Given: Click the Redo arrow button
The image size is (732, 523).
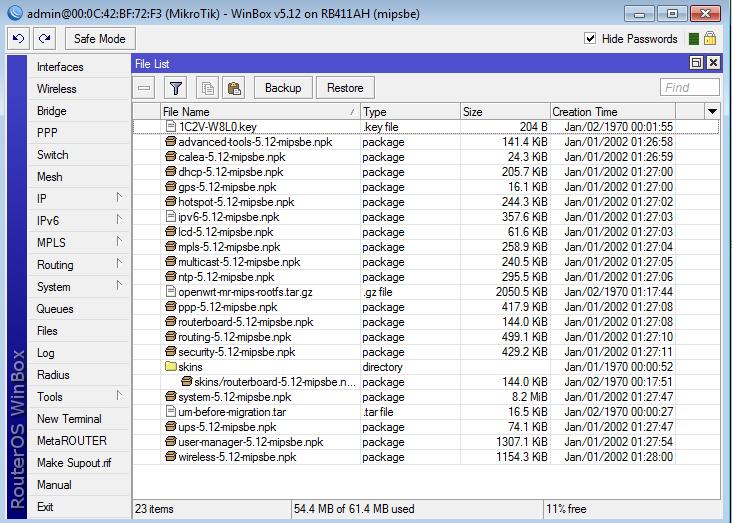Looking at the screenshot, I should point(45,39).
